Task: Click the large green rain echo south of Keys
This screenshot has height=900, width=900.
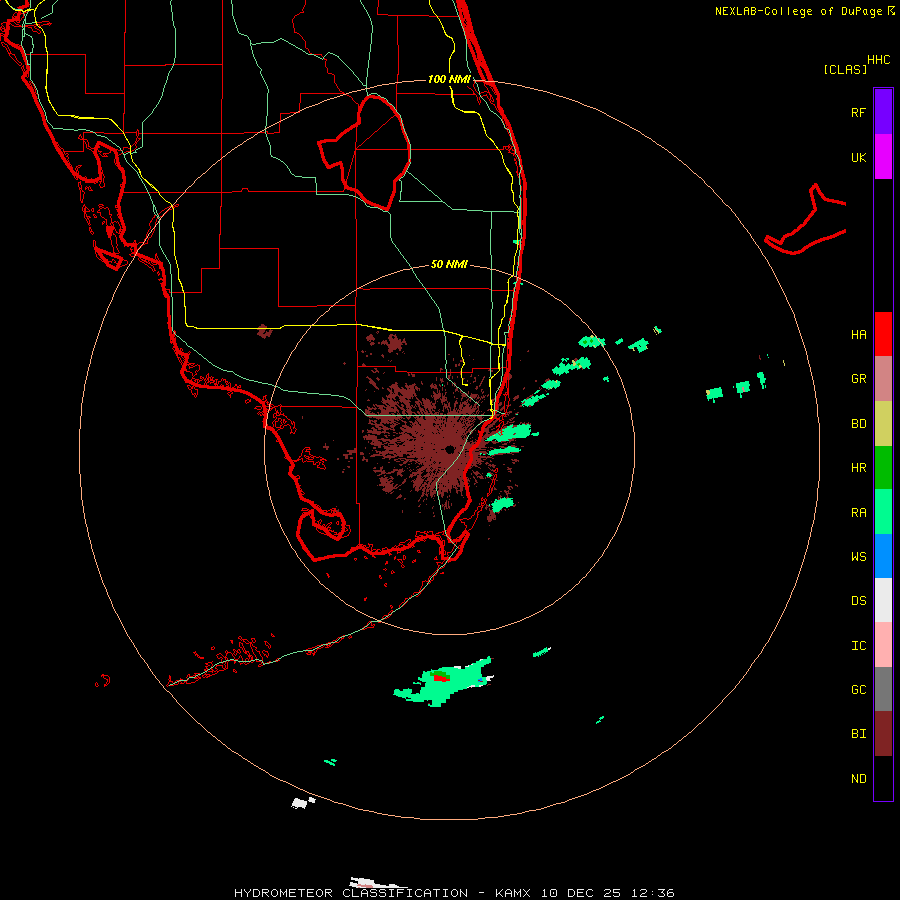Action: [442, 683]
